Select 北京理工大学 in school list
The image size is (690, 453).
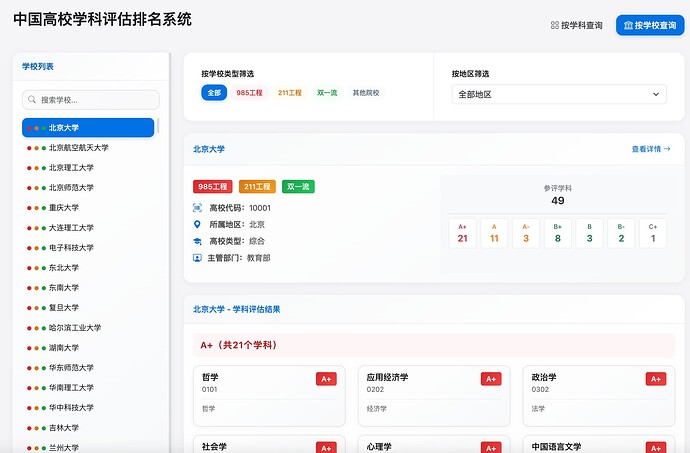(x=88, y=168)
